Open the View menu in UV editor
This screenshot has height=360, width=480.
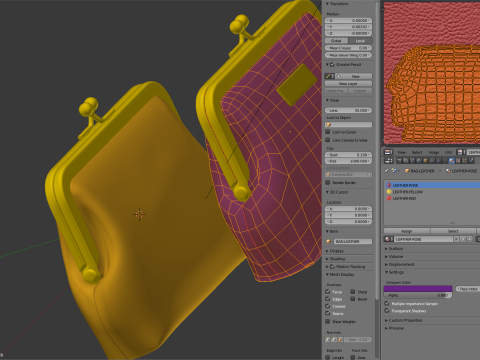[x=401, y=152]
